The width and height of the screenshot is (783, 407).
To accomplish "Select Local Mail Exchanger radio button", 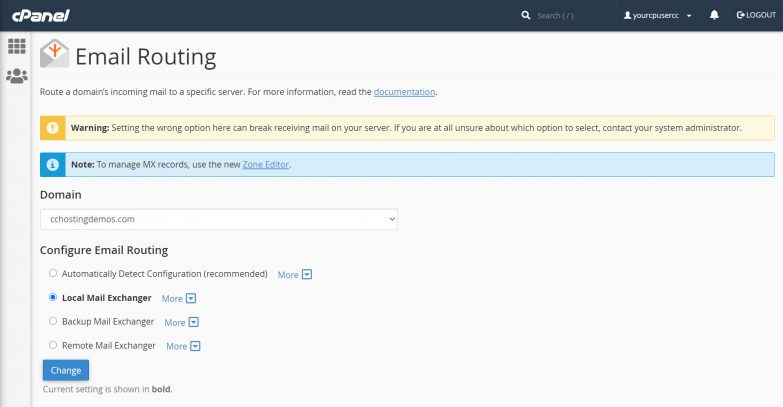I will click(x=53, y=298).
